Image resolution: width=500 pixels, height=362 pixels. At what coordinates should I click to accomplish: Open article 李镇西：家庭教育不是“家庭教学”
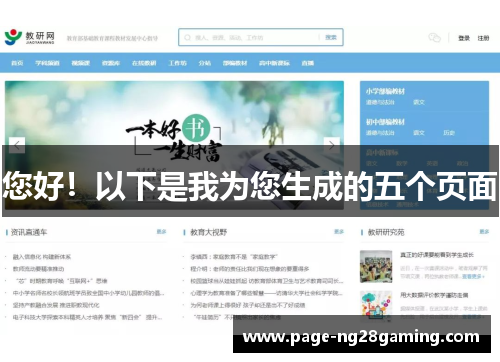pyautogui.click(x=234, y=257)
